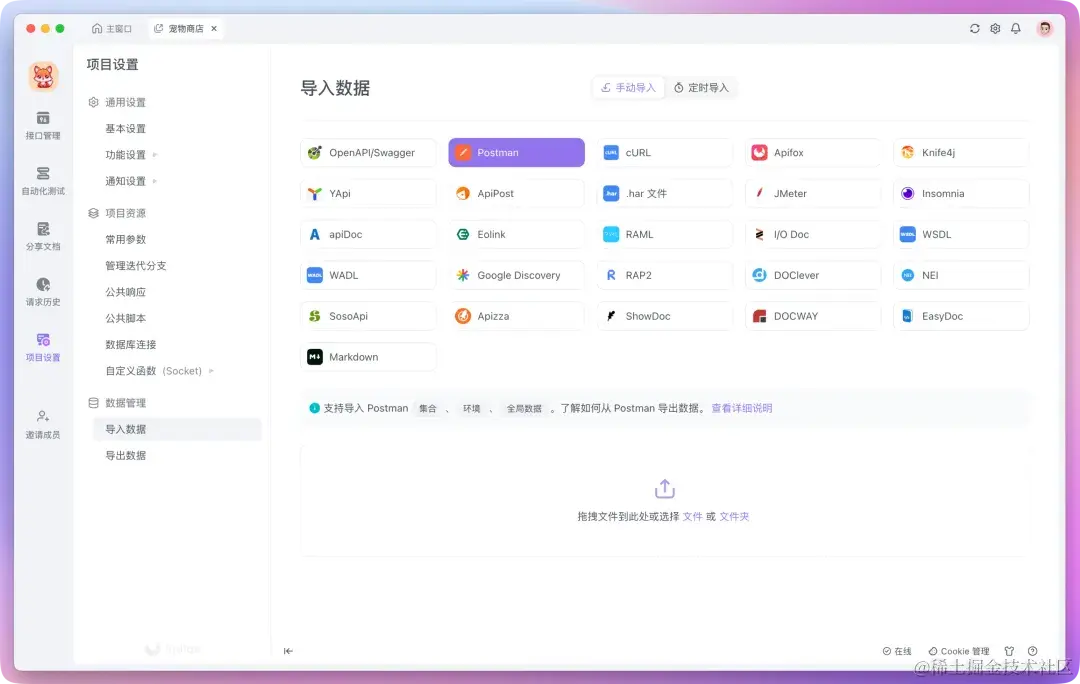Click the theme shirt icon bottom right
This screenshot has width=1080, height=684.
pyautogui.click(x=1010, y=650)
